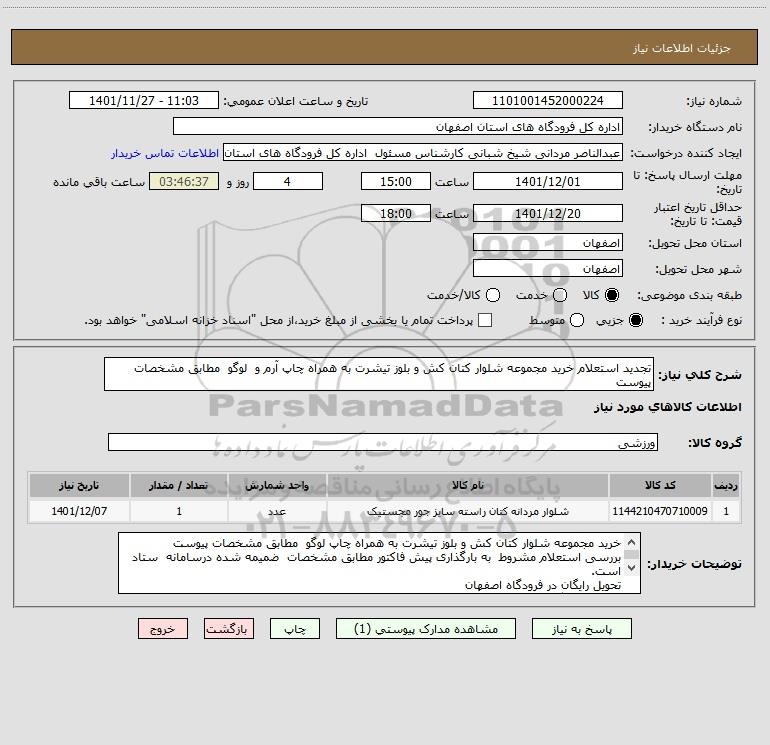770x745 pixels.
Task: Click the need date cell 1401/12/07
Action: click(x=79, y=511)
